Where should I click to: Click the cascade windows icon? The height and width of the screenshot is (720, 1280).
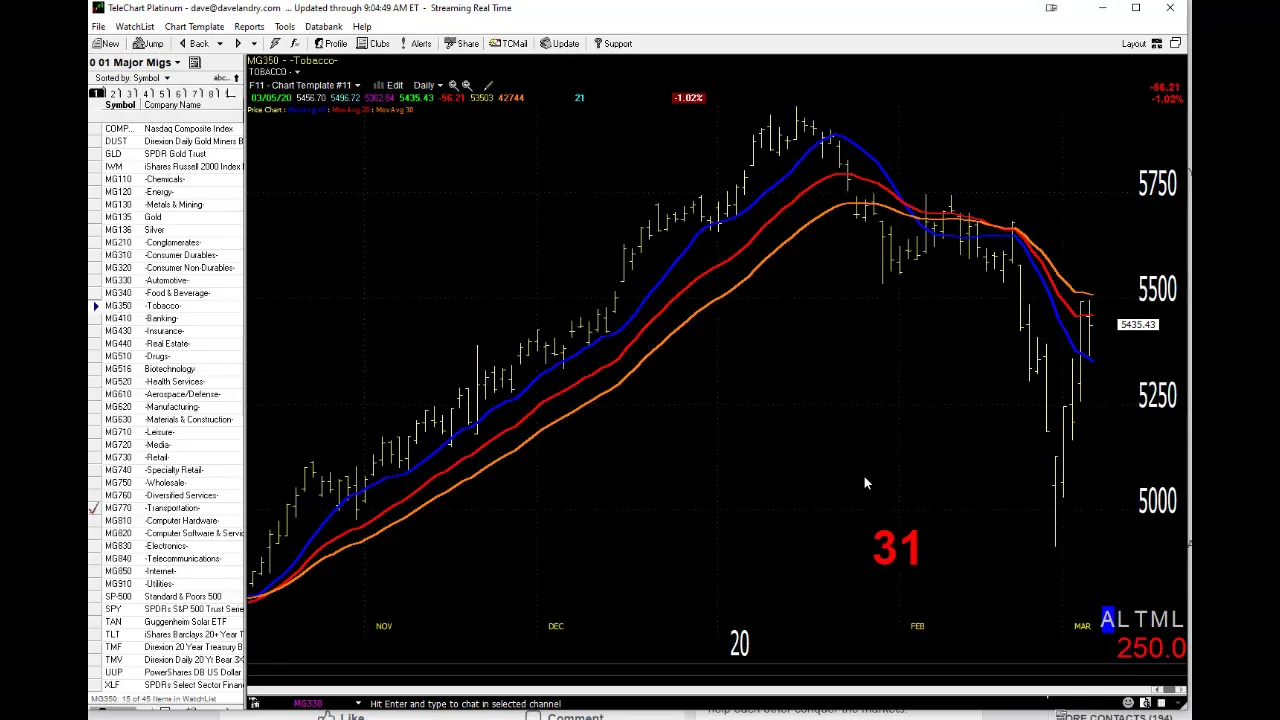(x=1176, y=44)
